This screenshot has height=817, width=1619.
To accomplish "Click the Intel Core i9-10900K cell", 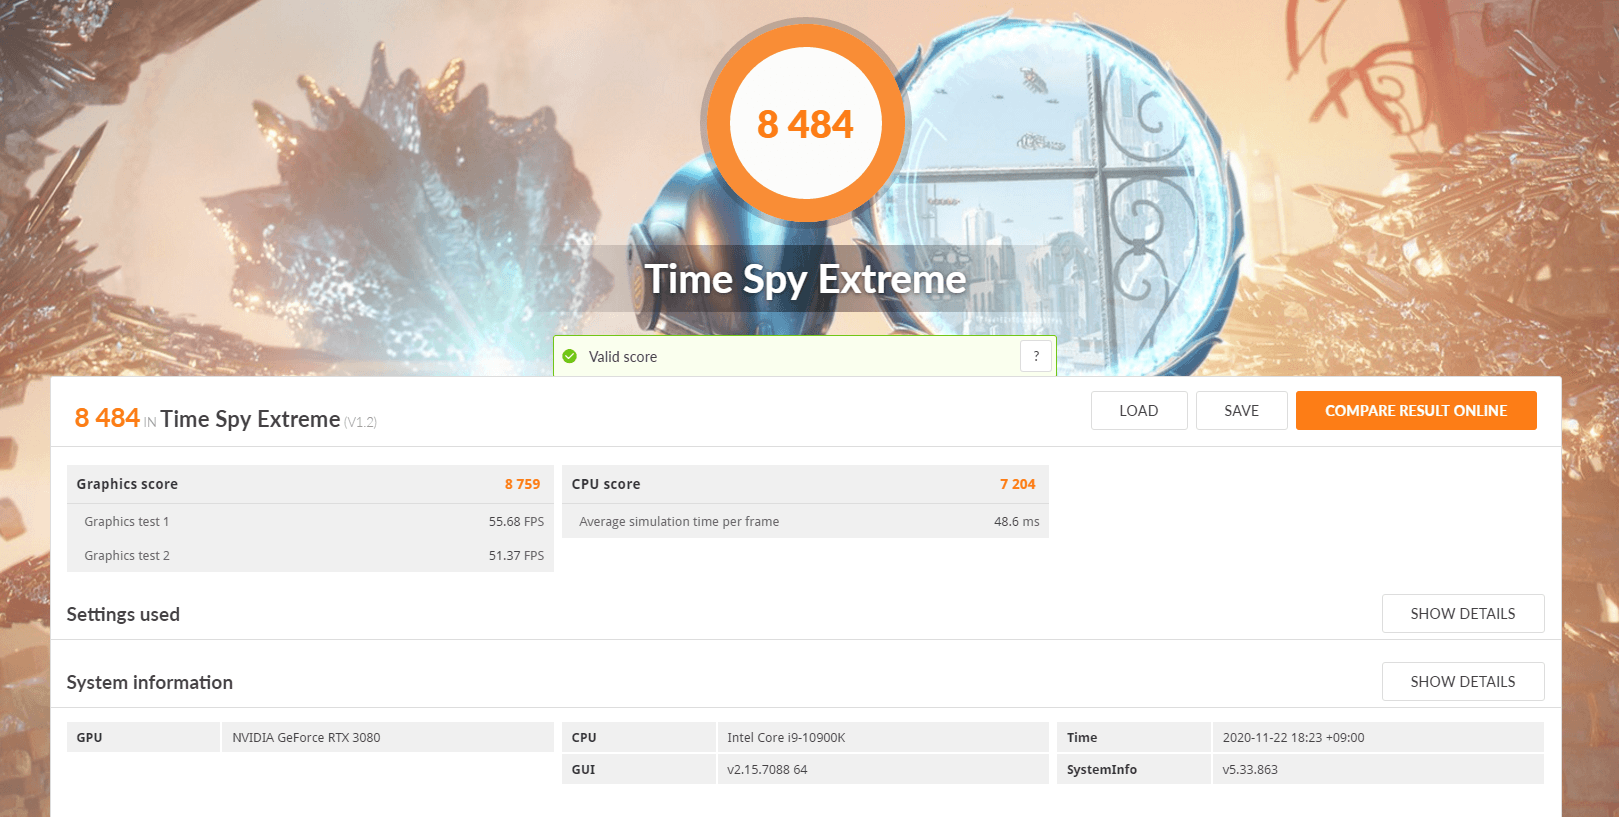I will point(883,738).
